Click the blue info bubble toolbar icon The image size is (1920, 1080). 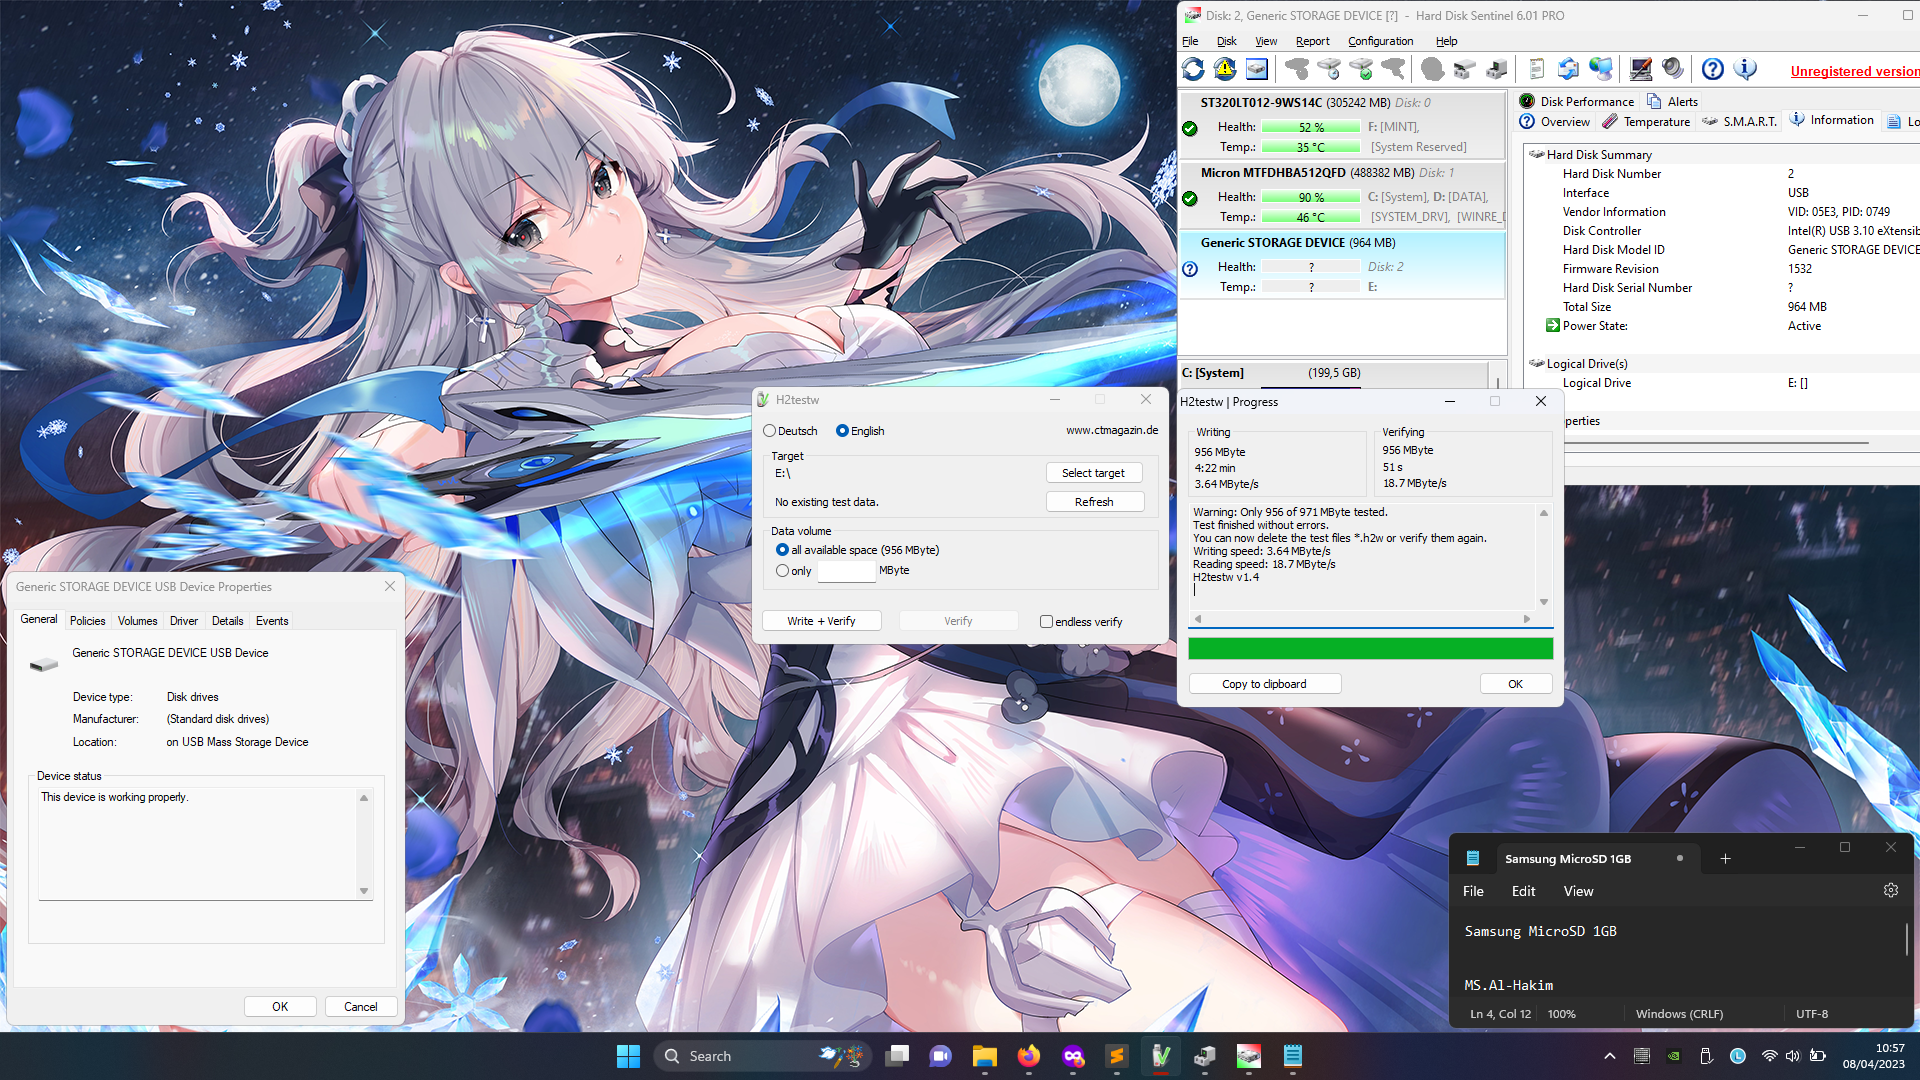click(1745, 69)
